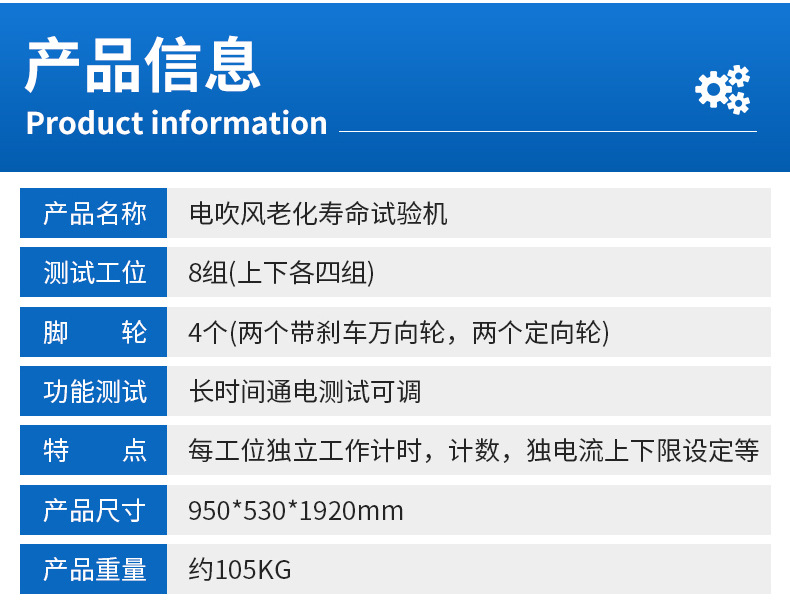The width and height of the screenshot is (790, 605).
Task: Select the 功能测试 label cell
Action: [95, 391]
